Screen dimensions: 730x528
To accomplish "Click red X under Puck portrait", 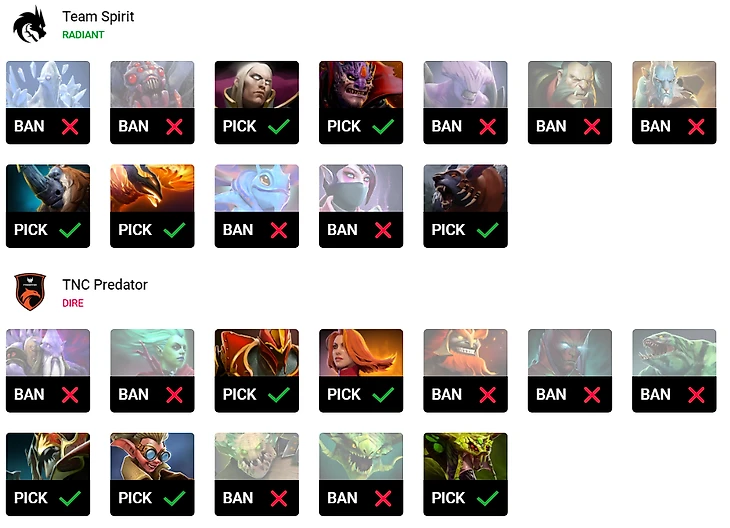I will pyautogui.click(x=279, y=230).
